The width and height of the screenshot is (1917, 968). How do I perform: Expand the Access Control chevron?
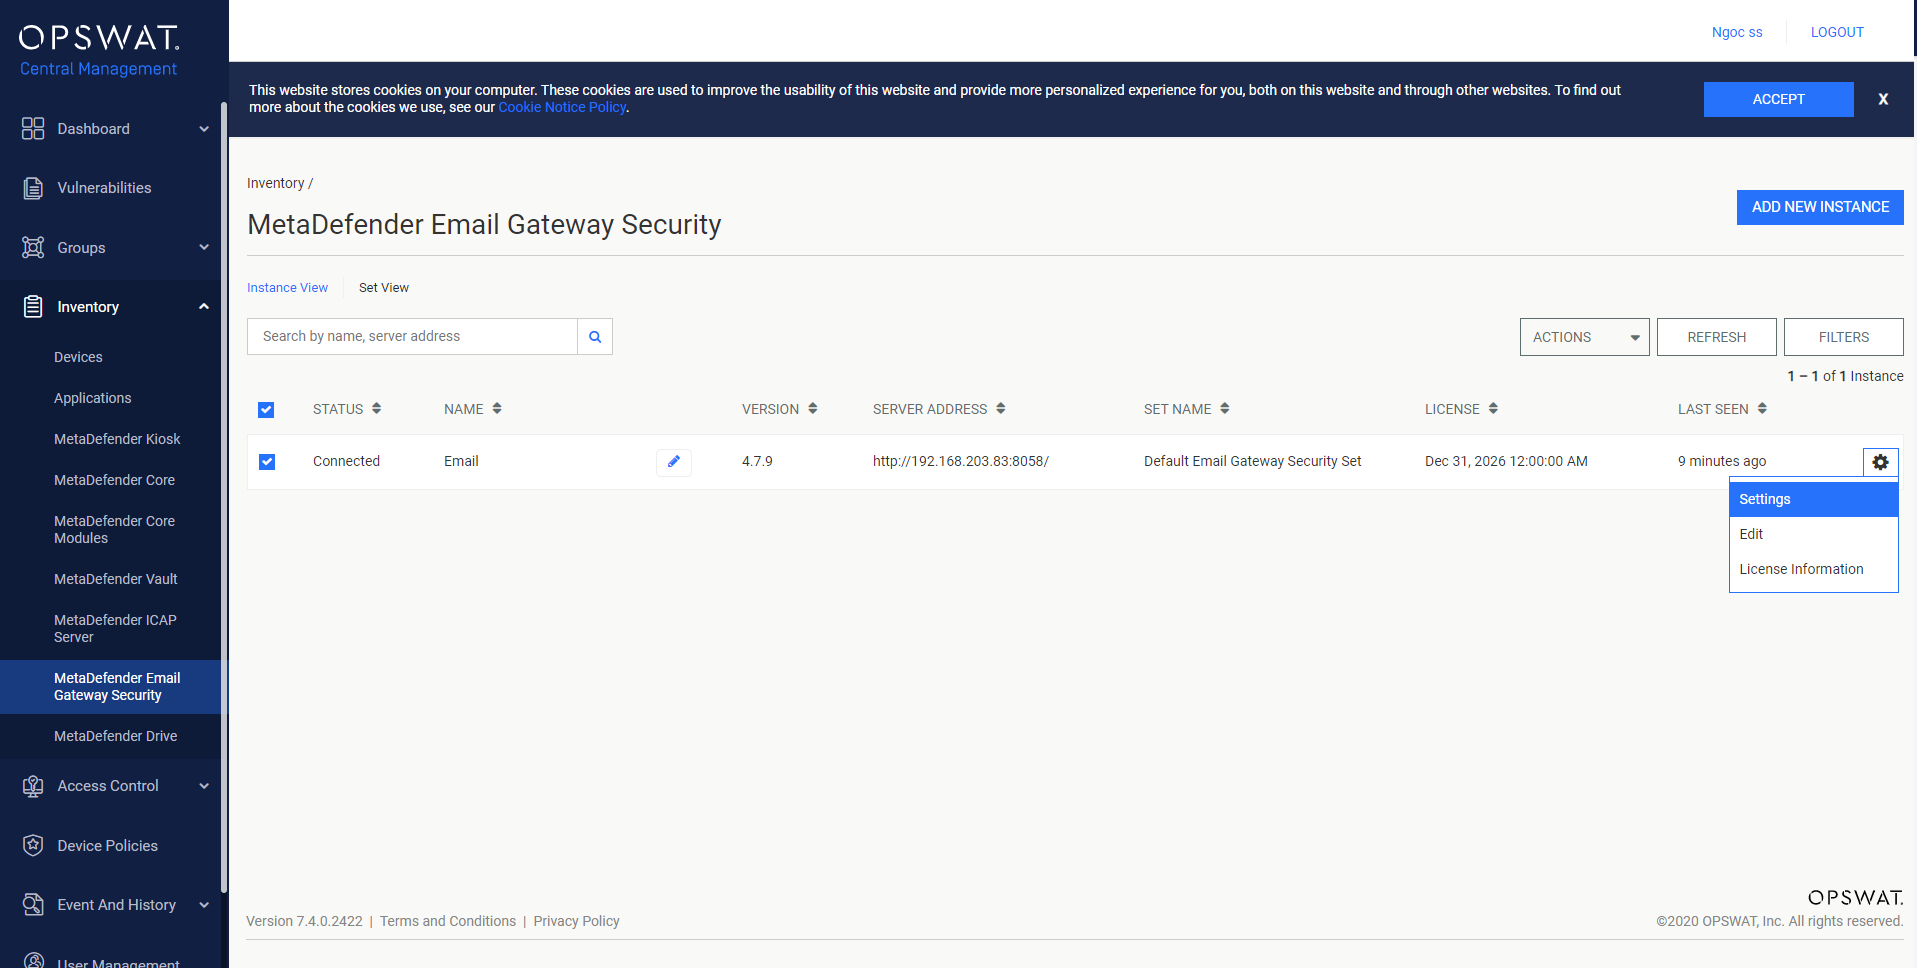tap(204, 786)
